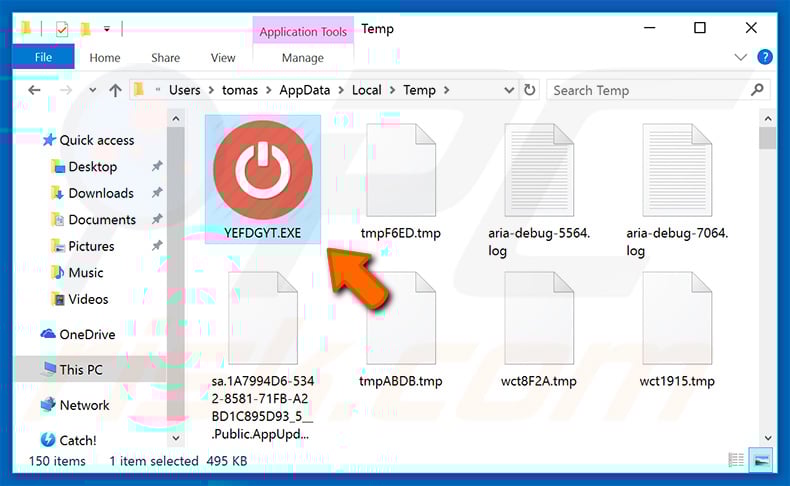Click the file list scrollbar thumb
Viewport: 790px width, 486px height.
768,138
